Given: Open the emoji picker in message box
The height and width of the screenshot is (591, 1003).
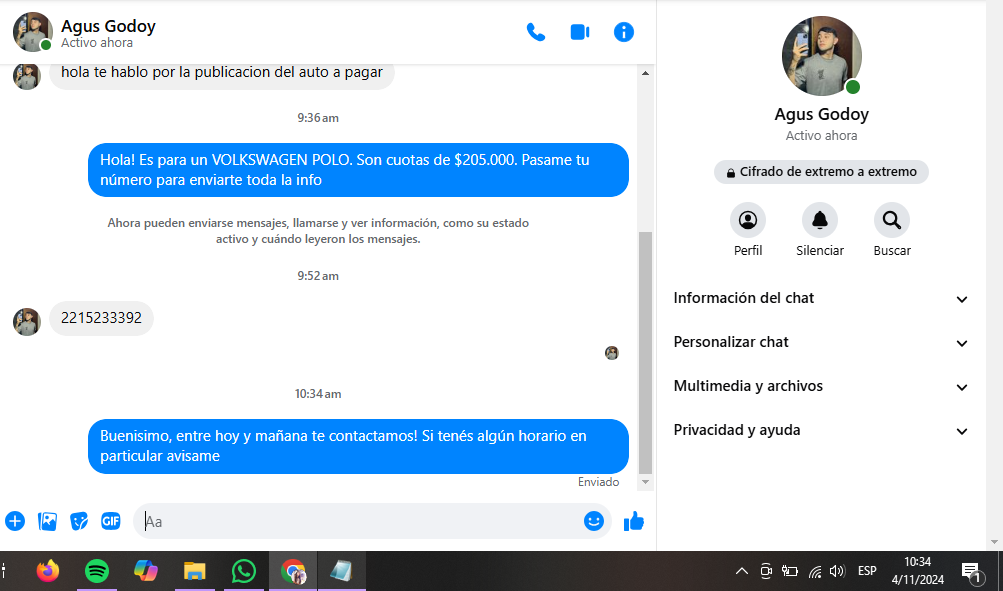Looking at the screenshot, I should coord(594,521).
